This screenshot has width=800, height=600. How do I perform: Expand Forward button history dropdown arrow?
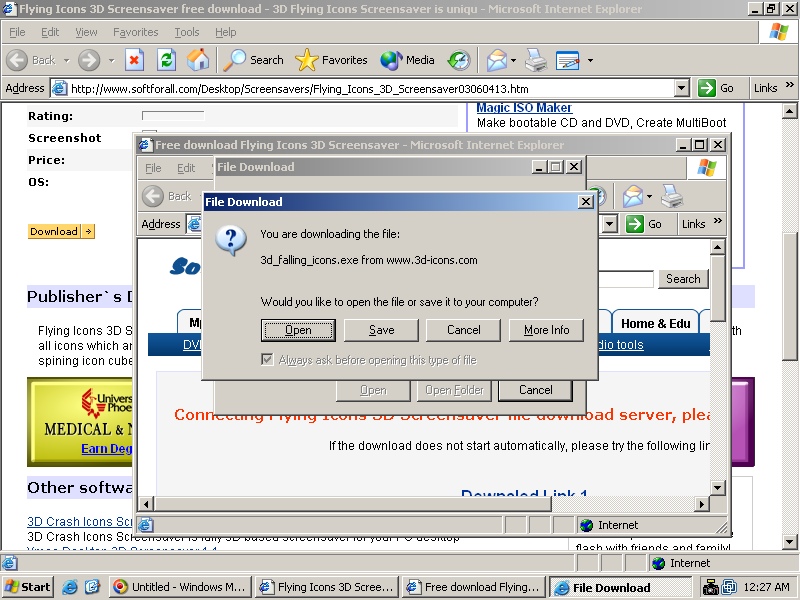click(111, 60)
